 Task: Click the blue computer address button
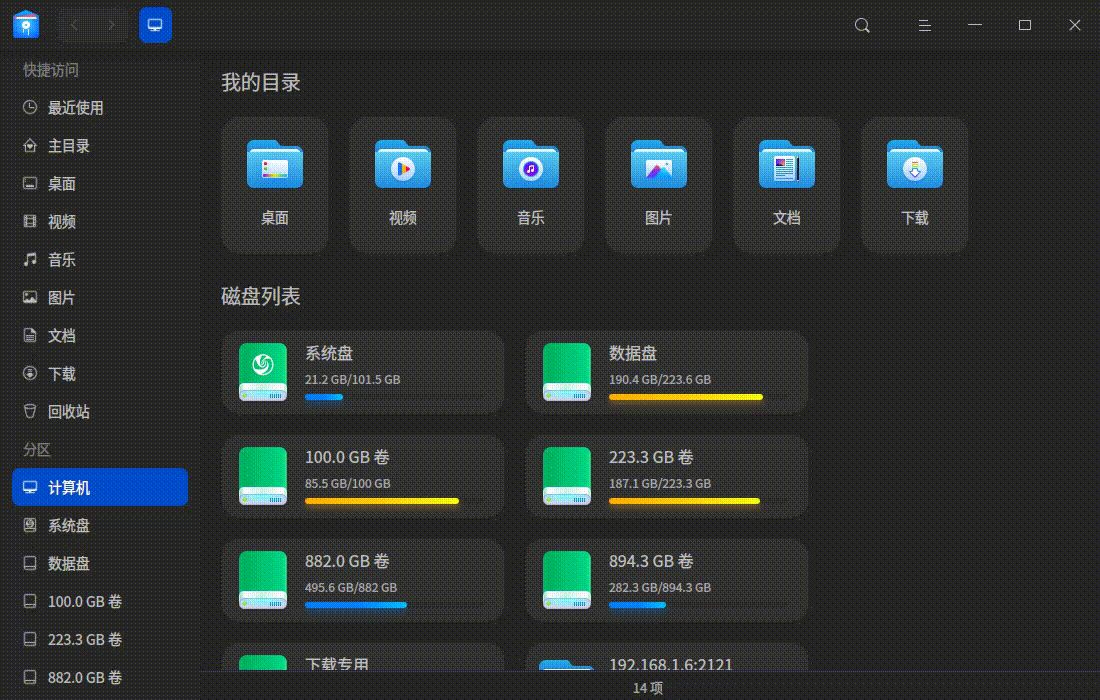coord(155,25)
